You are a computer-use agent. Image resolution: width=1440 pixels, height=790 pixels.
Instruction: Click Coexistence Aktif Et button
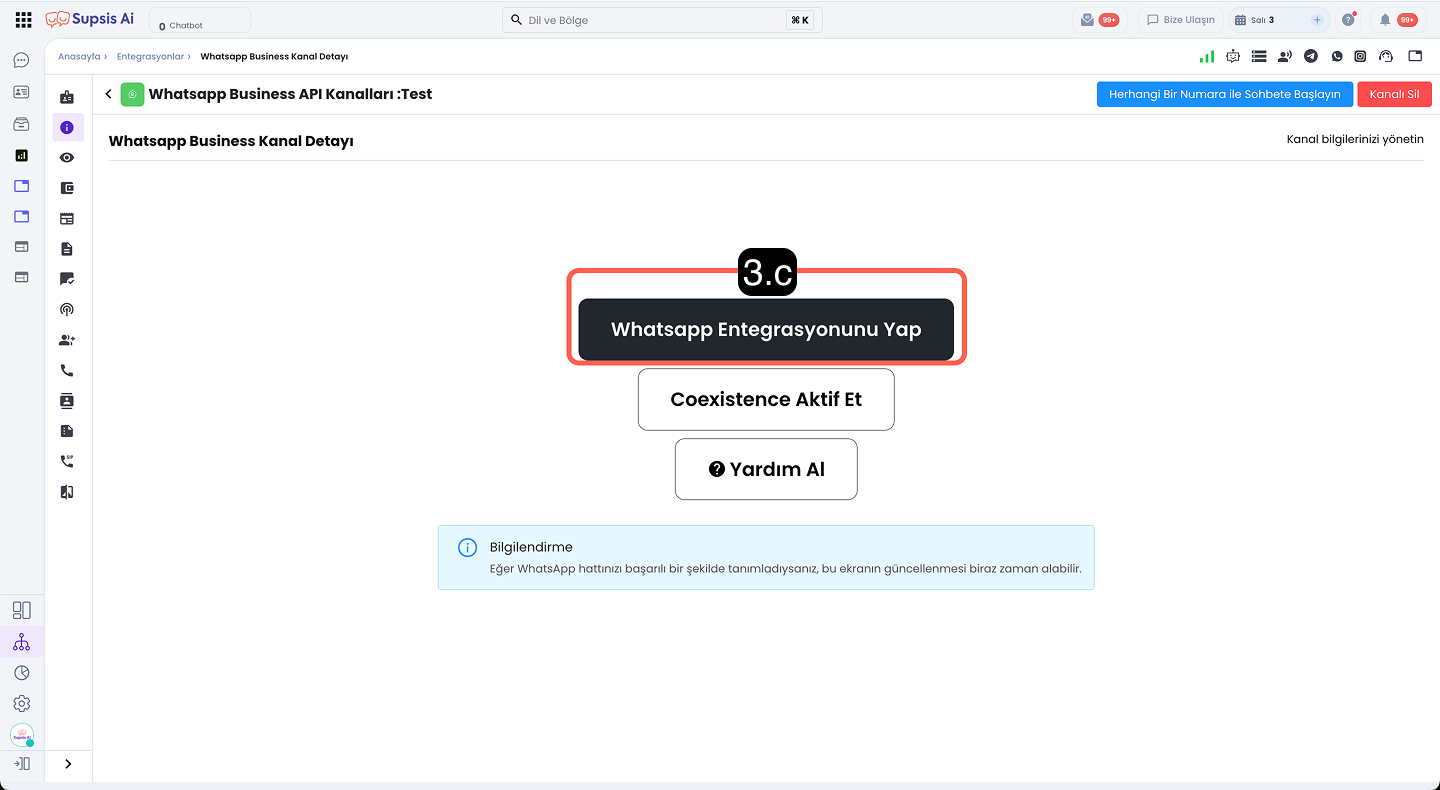point(766,399)
